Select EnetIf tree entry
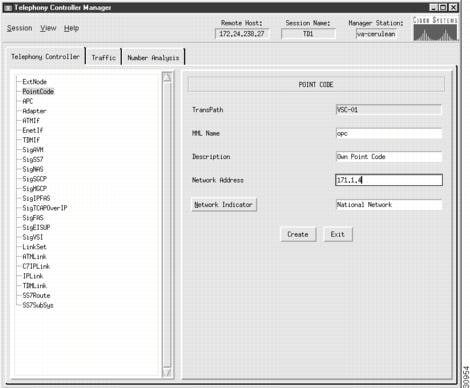The height and width of the screenshot is (388, 470). tap(32, 130)
